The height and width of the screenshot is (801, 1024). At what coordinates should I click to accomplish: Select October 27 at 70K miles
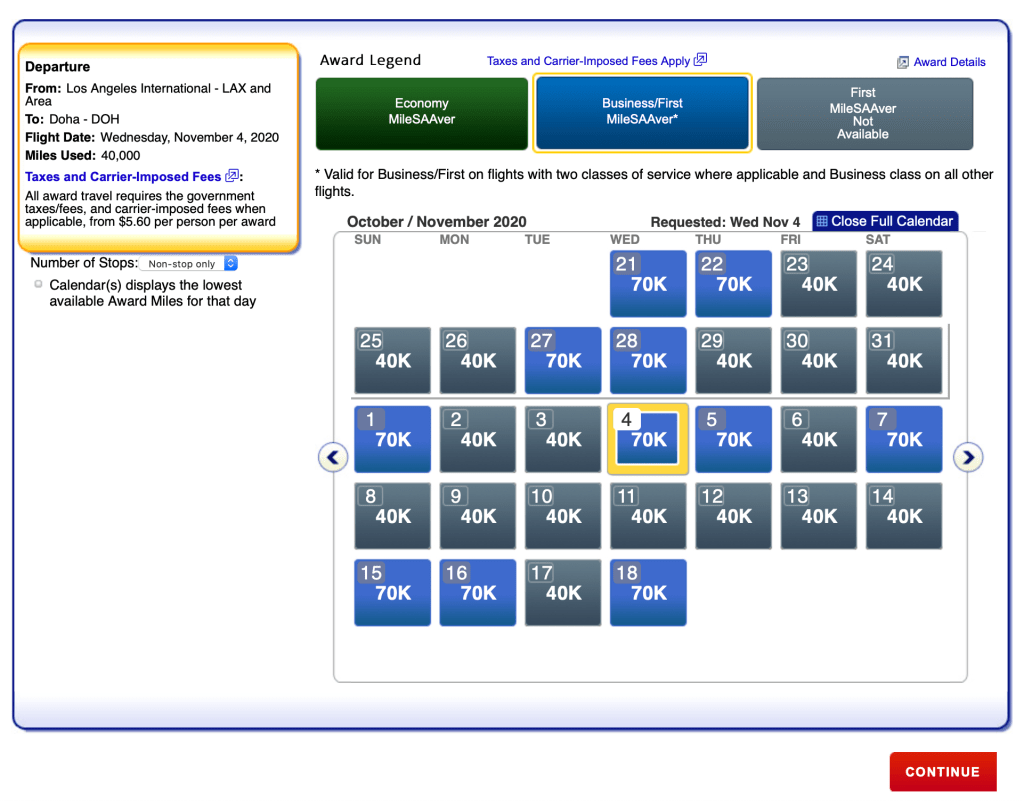563,361
